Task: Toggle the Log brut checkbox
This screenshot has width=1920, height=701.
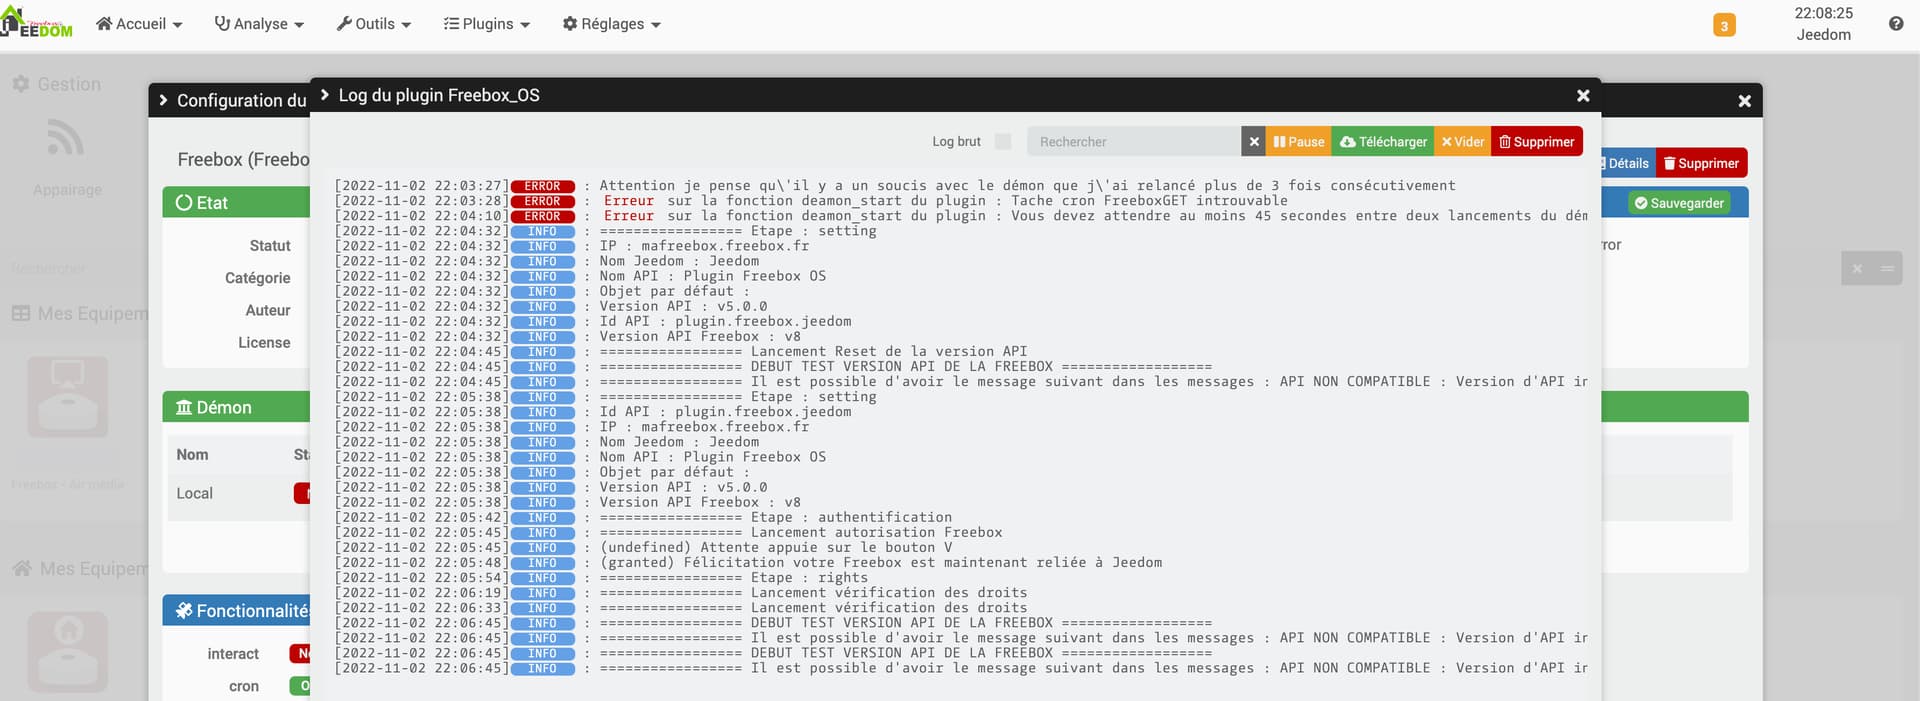Action: click(x=1003, y=142)
